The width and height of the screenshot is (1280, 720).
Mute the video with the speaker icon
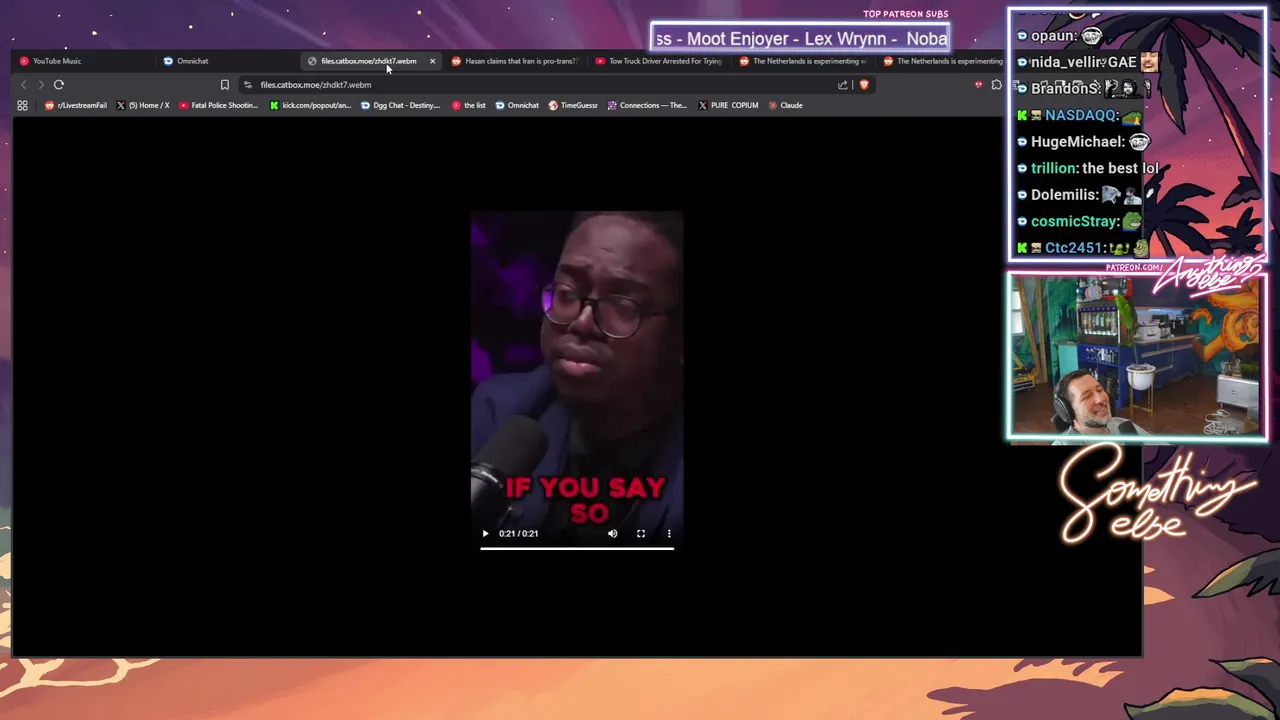pyautogui.click(x=613, y=534)
